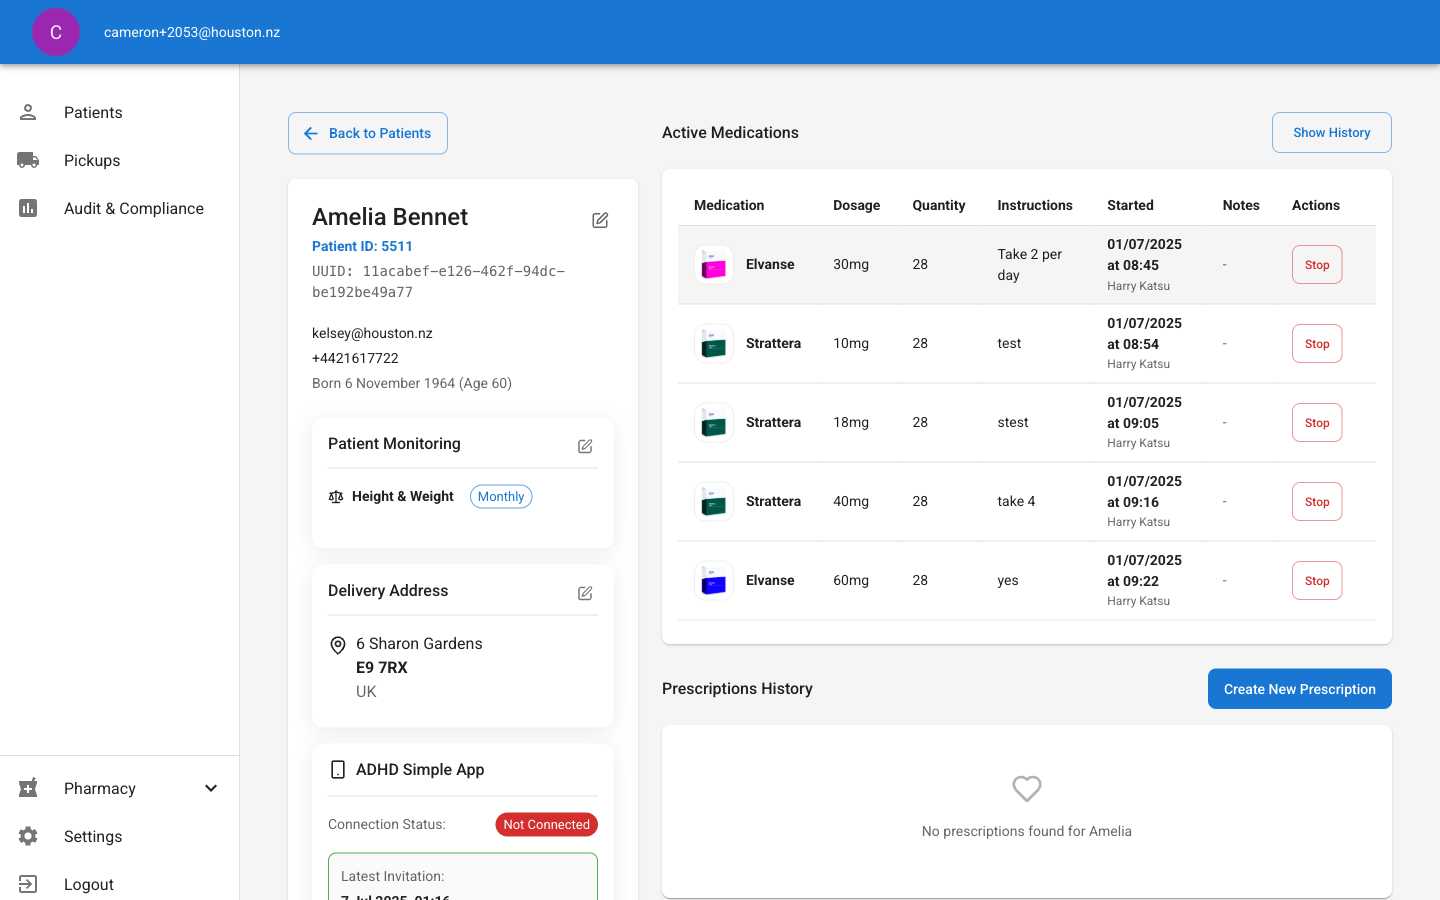Click the Strattera 18mg medication thumbnail
This screenshot has width=1440, height=900.
tap(714, 423)
